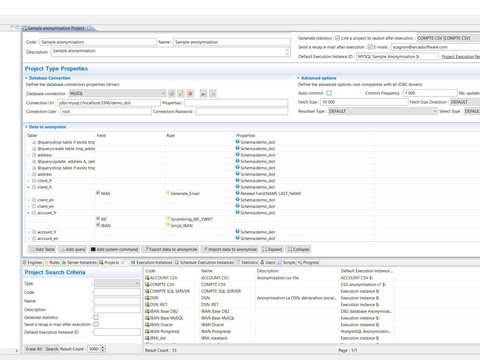Viewport: 480px width, 360px height.
Task: Click Import data to anonymize button
Action: pyautogui.click(x=230, y=249)
